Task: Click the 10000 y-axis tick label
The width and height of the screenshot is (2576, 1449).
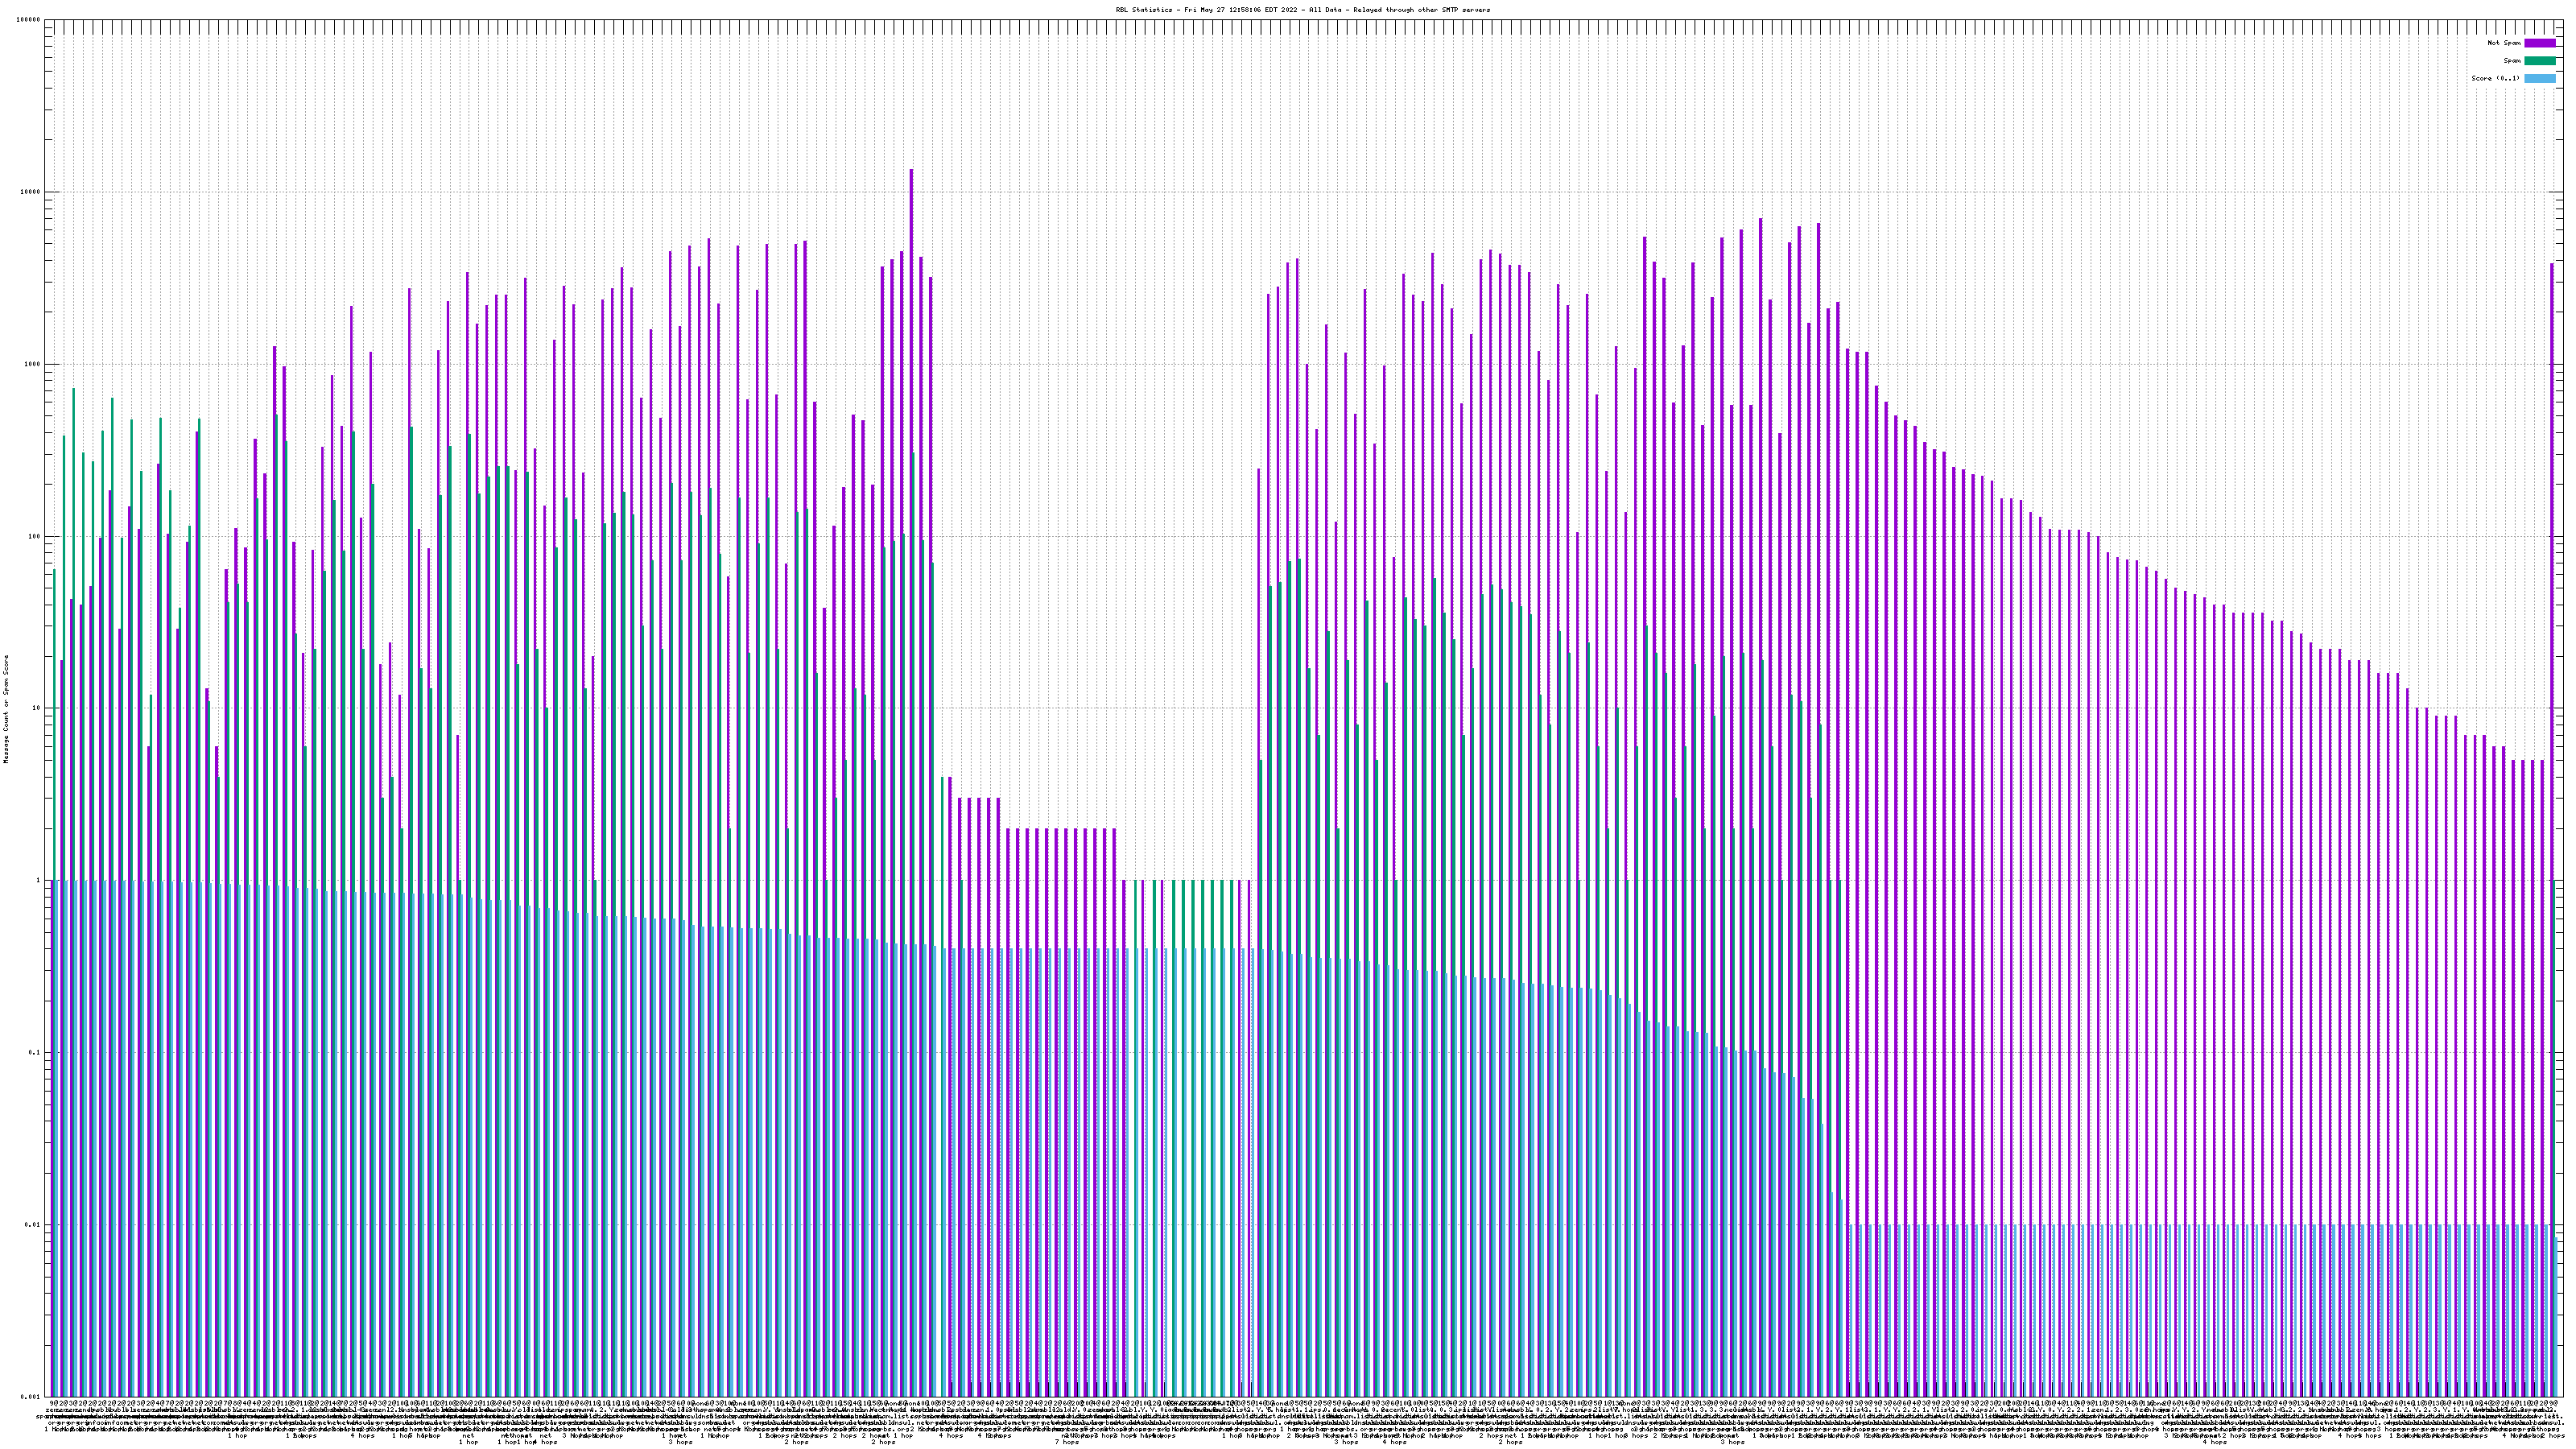Action: click(x=31, y=192)
